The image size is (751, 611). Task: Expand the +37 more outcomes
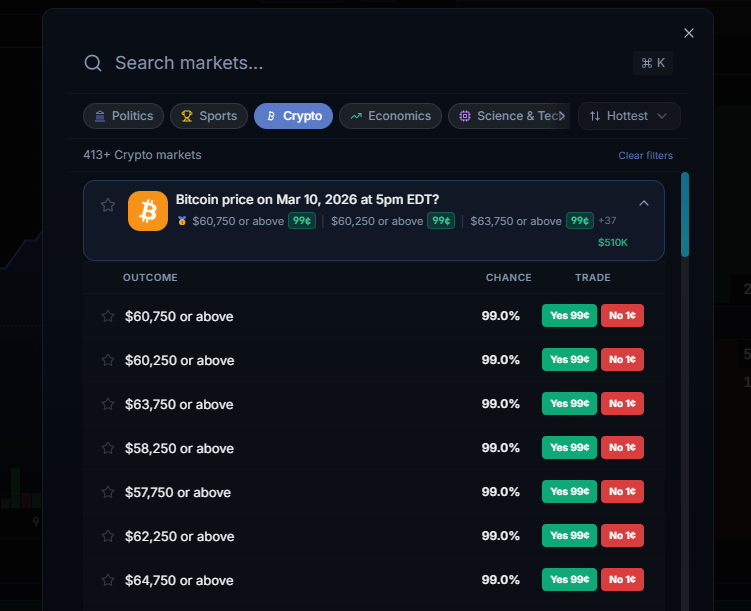[607, 221]
